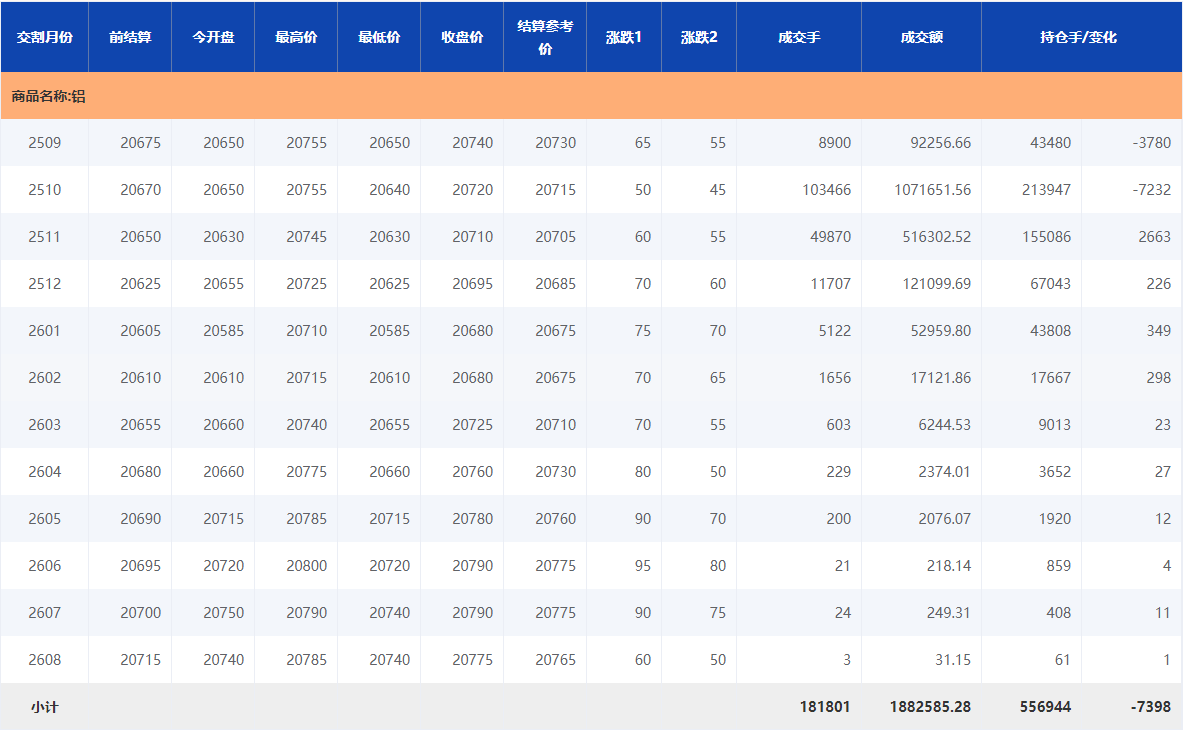Select the 小计 subtotal label
Image resolution: width=1184 pixels, height=731 pixels.
44,707
